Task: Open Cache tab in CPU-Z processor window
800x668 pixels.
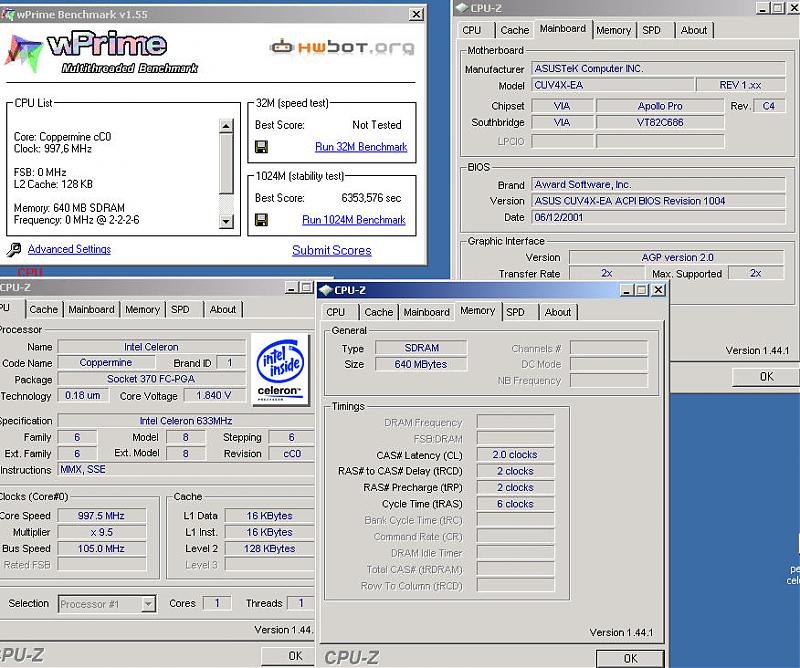Action: 43,310
